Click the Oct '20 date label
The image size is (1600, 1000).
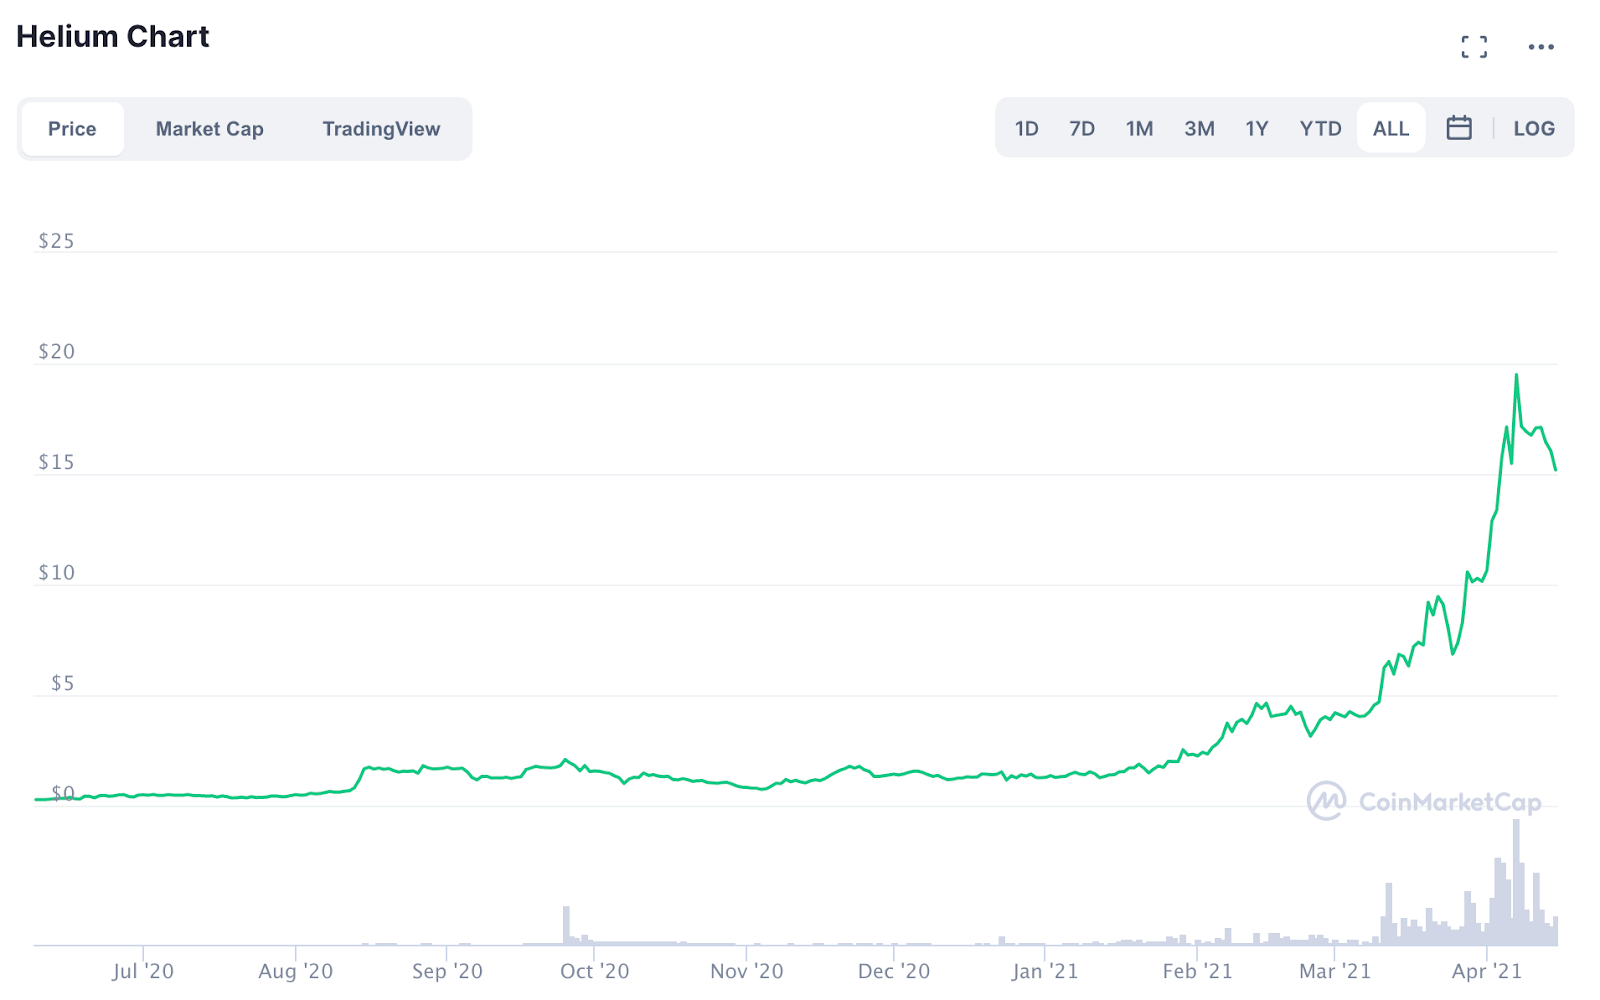(594, 971)
